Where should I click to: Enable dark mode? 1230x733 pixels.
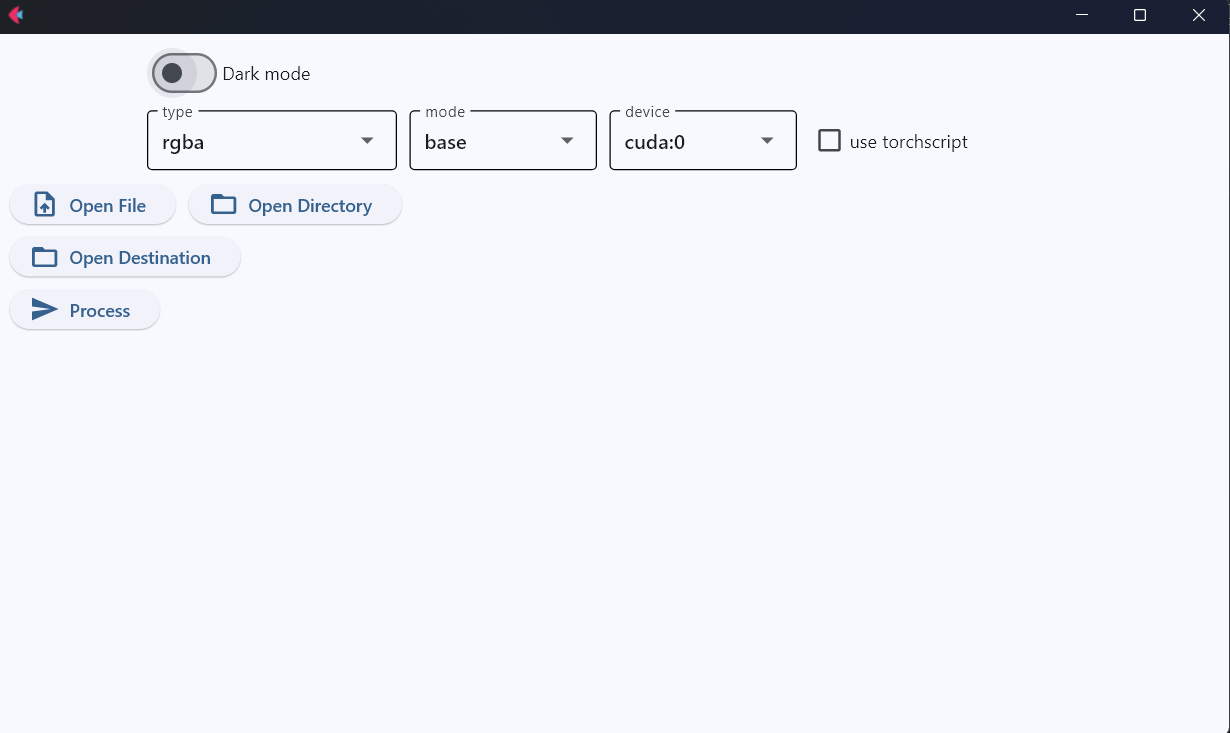[183, 72]
